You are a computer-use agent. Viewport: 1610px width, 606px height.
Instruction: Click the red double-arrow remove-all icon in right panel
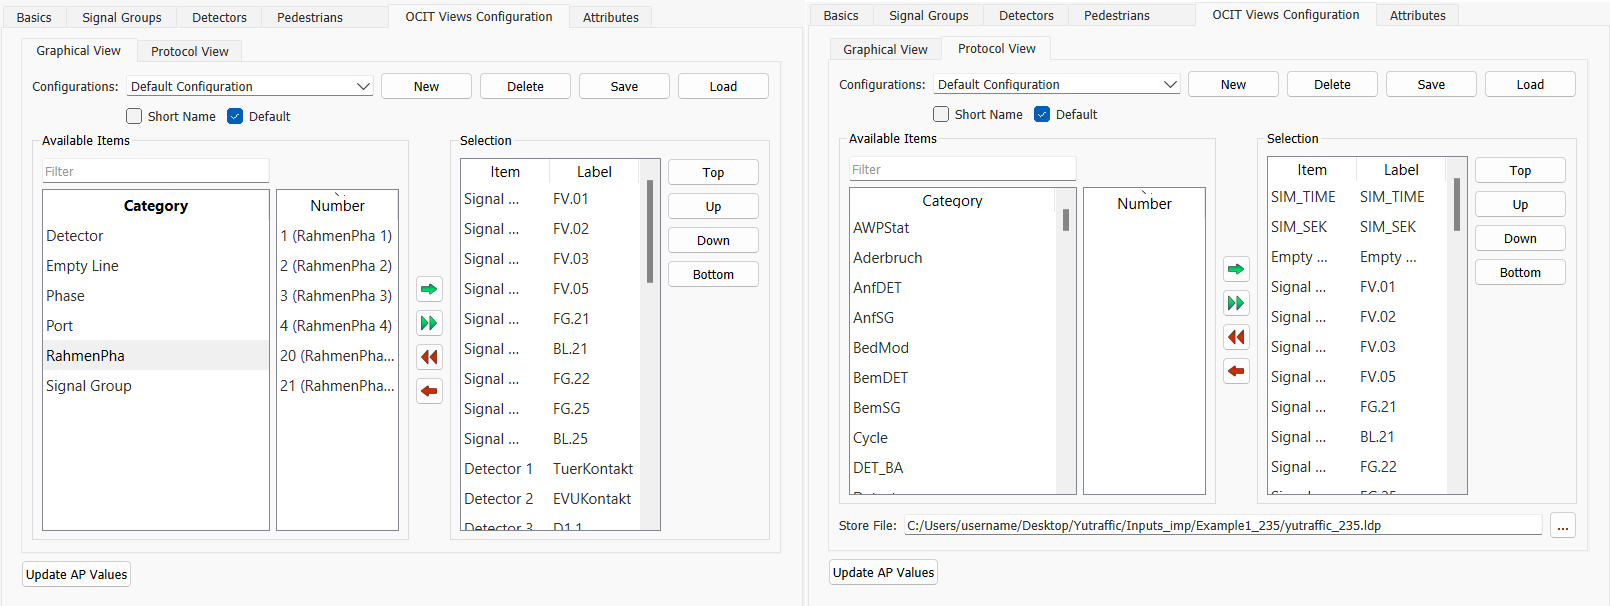1236,337
